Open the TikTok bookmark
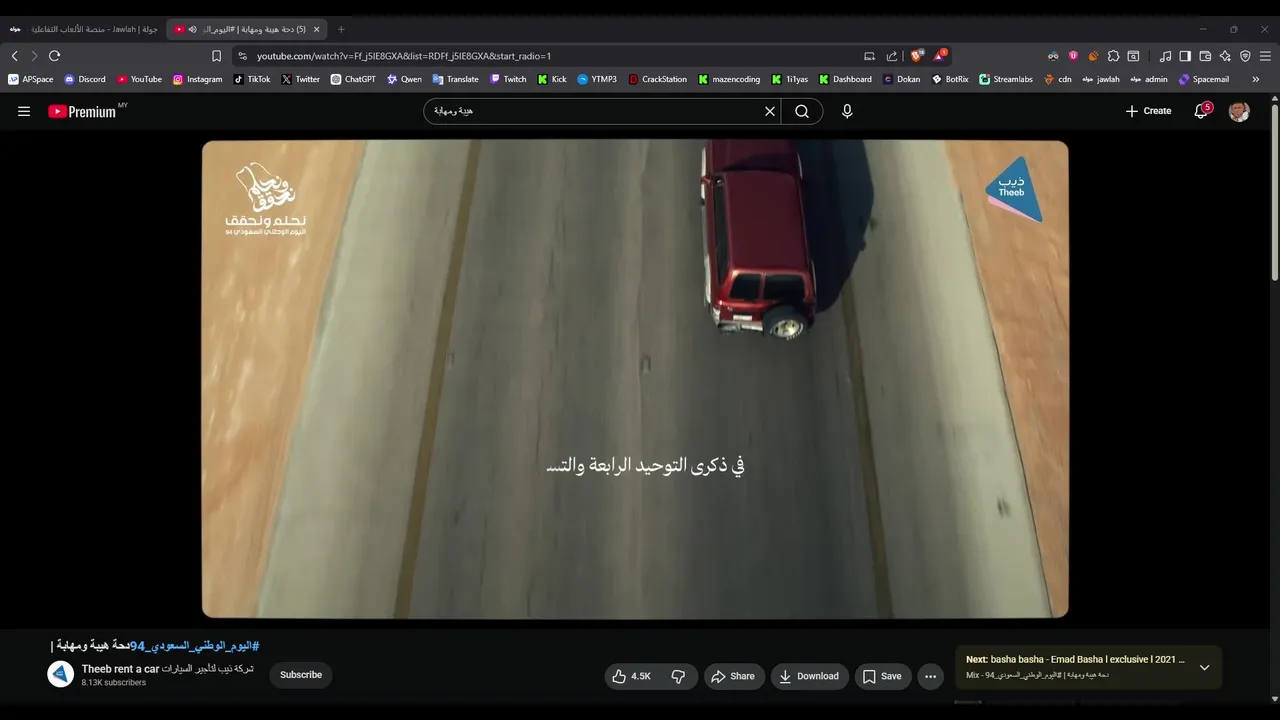Screen dimensions: 1280x720 252,79
